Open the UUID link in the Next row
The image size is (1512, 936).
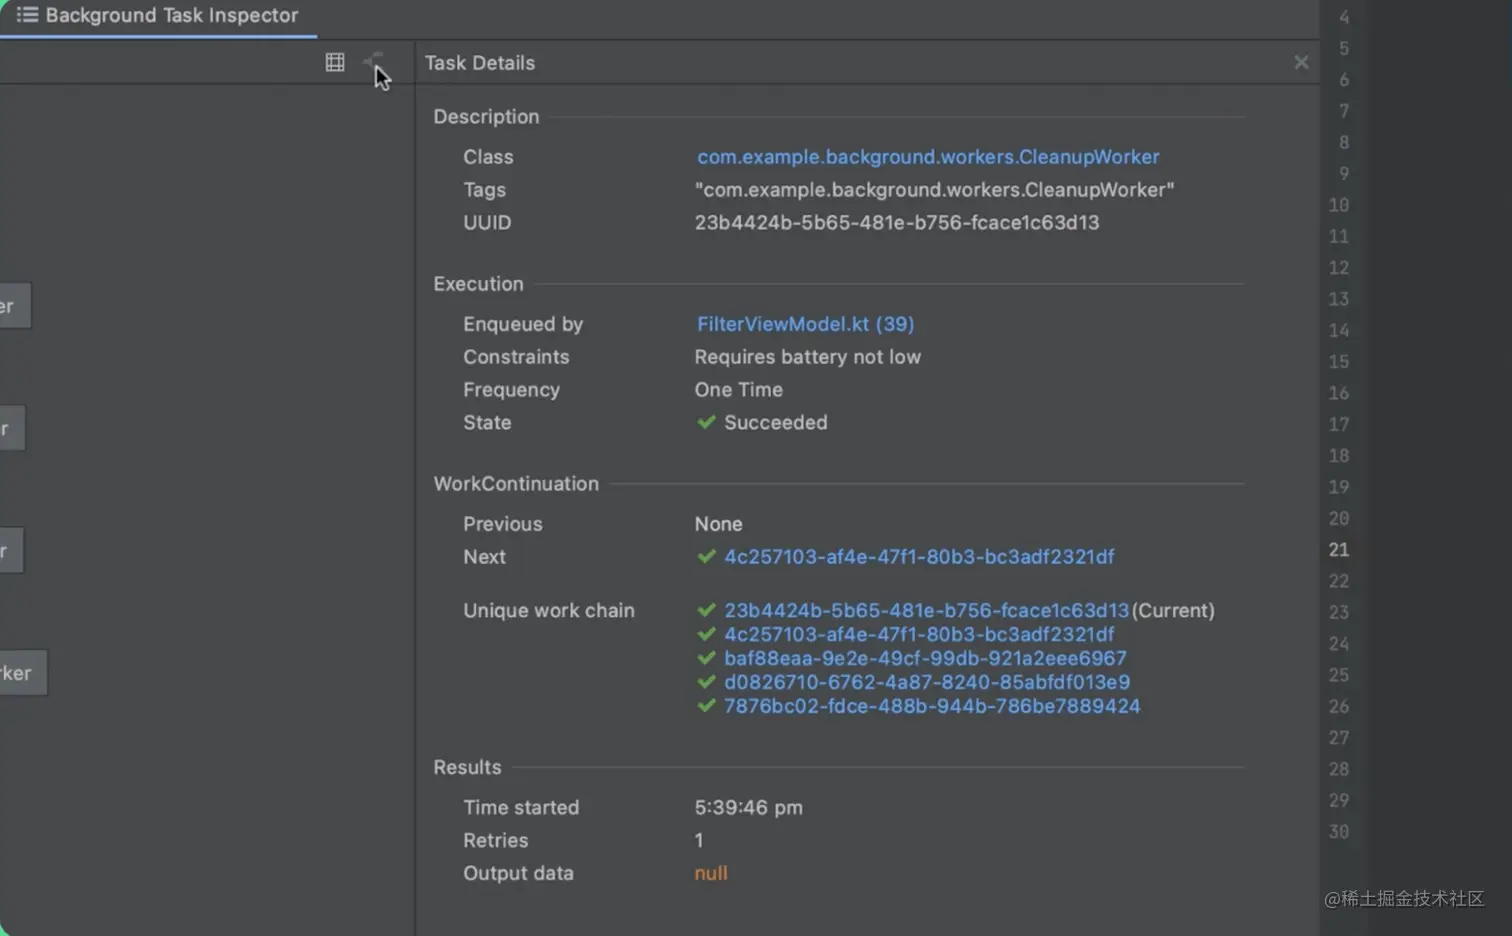(x=918, y=557)
